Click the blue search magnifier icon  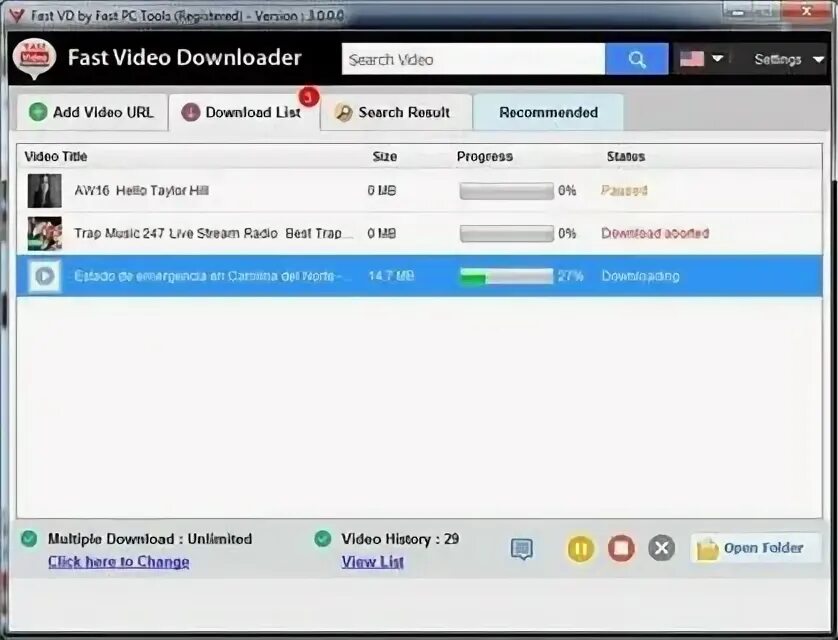tap(636, 59)
